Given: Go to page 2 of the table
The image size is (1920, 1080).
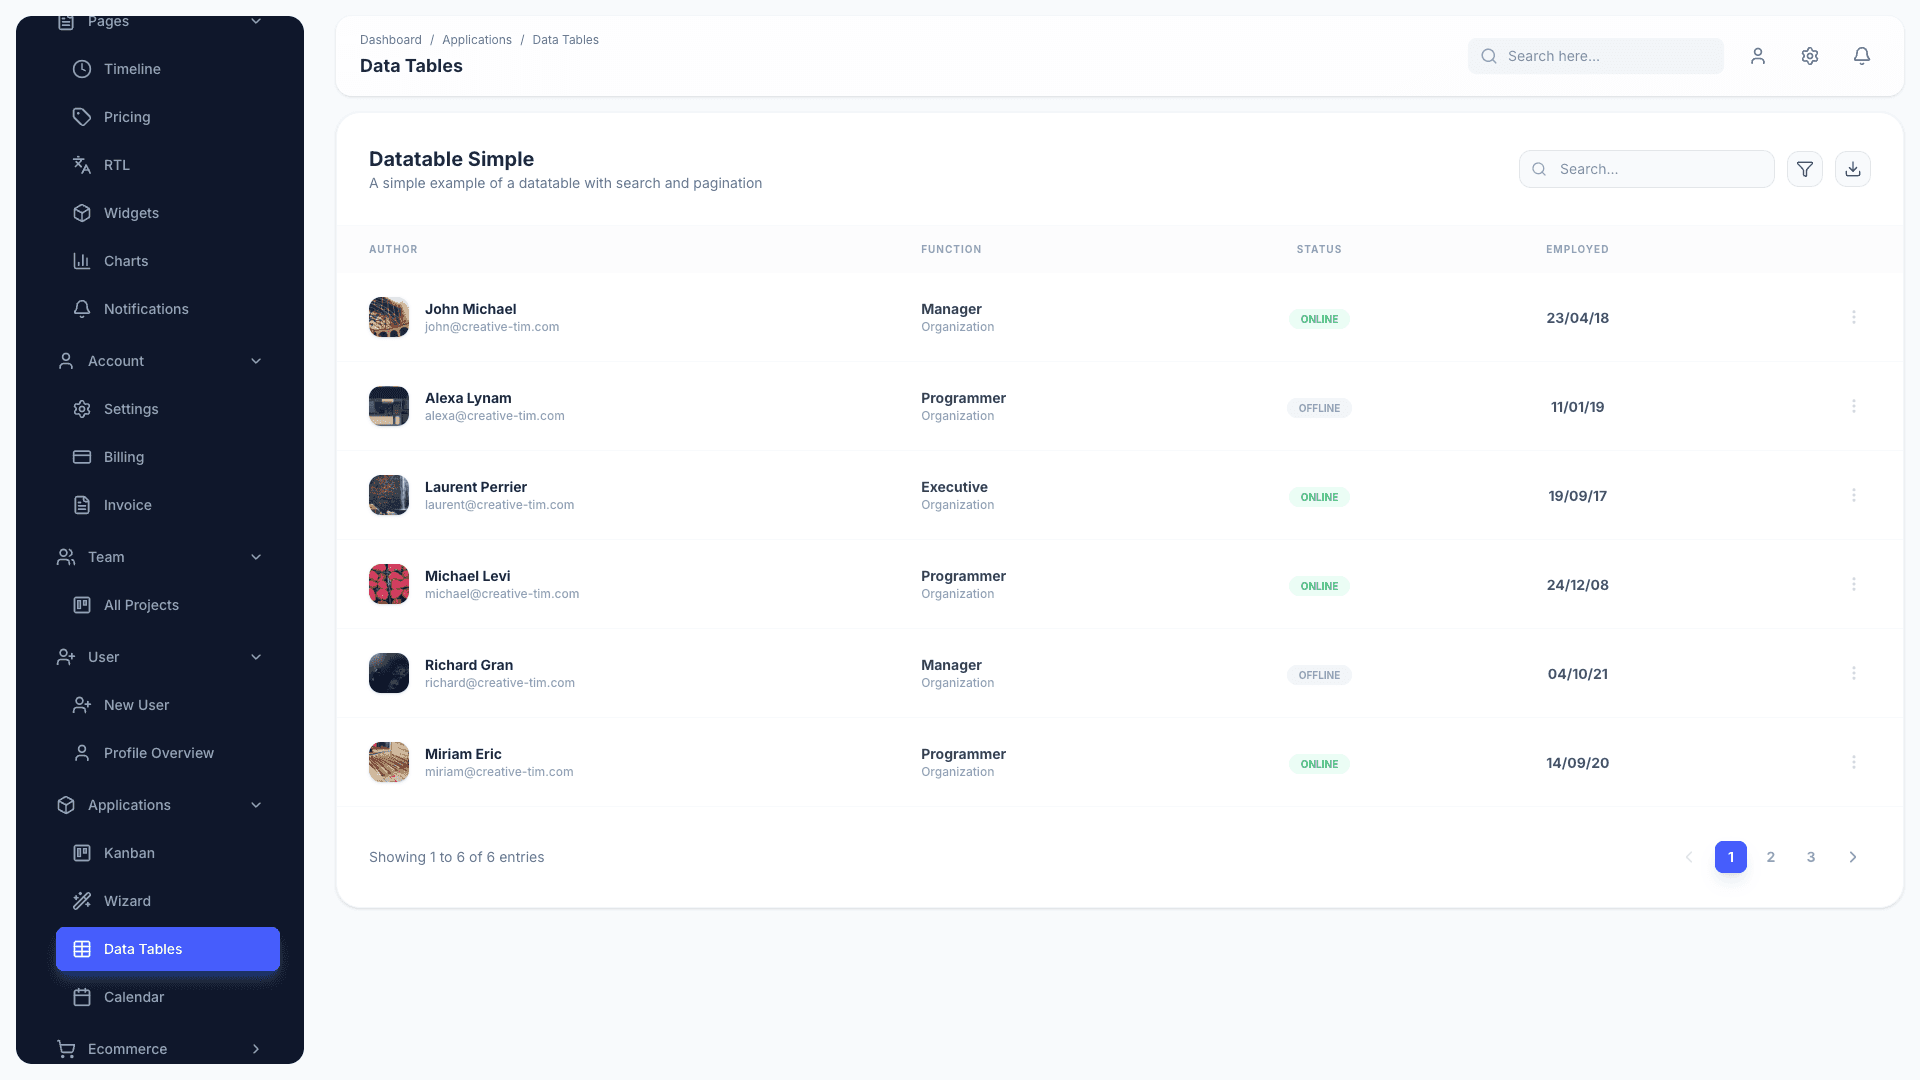Looking at the screenshot, I should pyautogui.click(x=1771, y=857).
